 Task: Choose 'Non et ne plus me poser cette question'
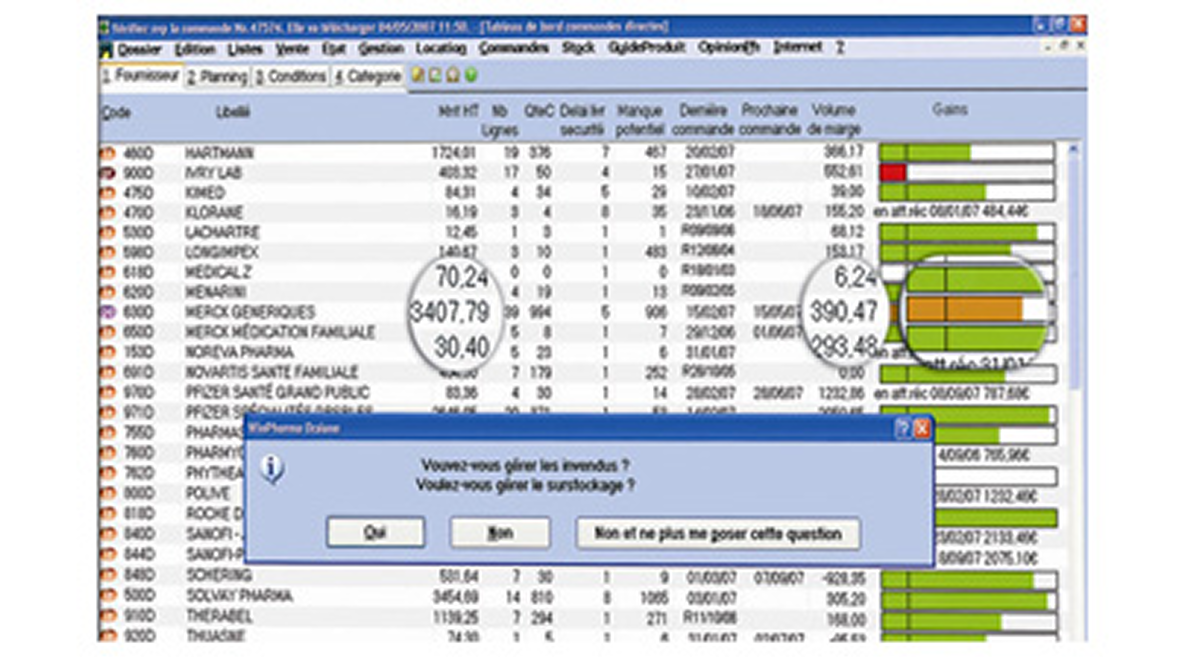[717, 533]
